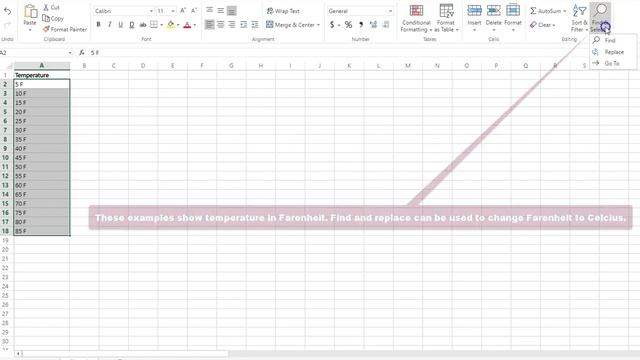Align text to middle vertically

pyautogui.click(x=220, y=10)
